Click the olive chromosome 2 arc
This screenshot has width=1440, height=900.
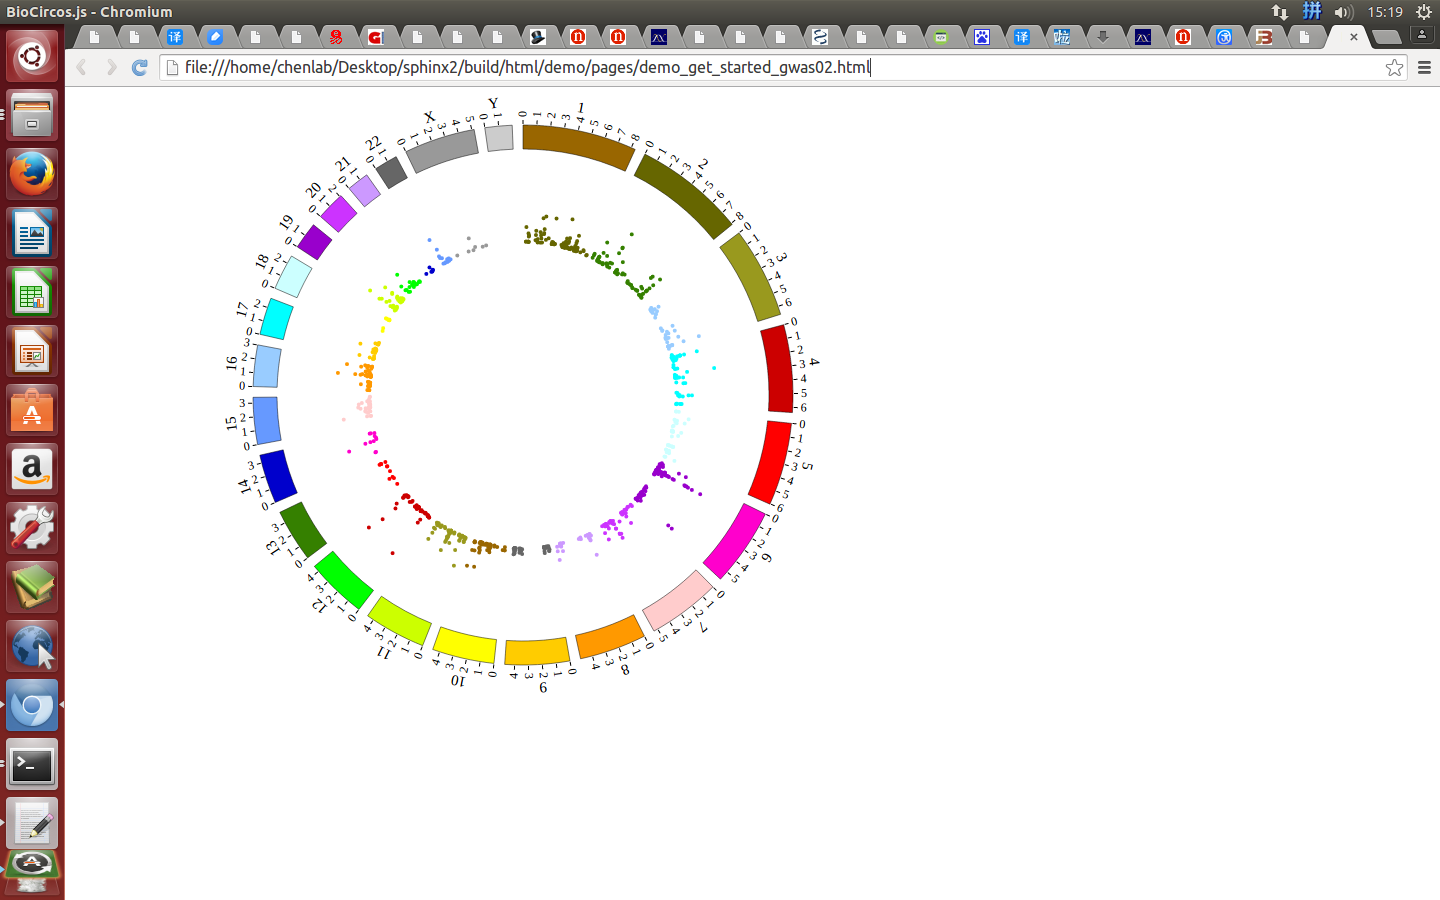pyautogui.click(x=684, y=194)
